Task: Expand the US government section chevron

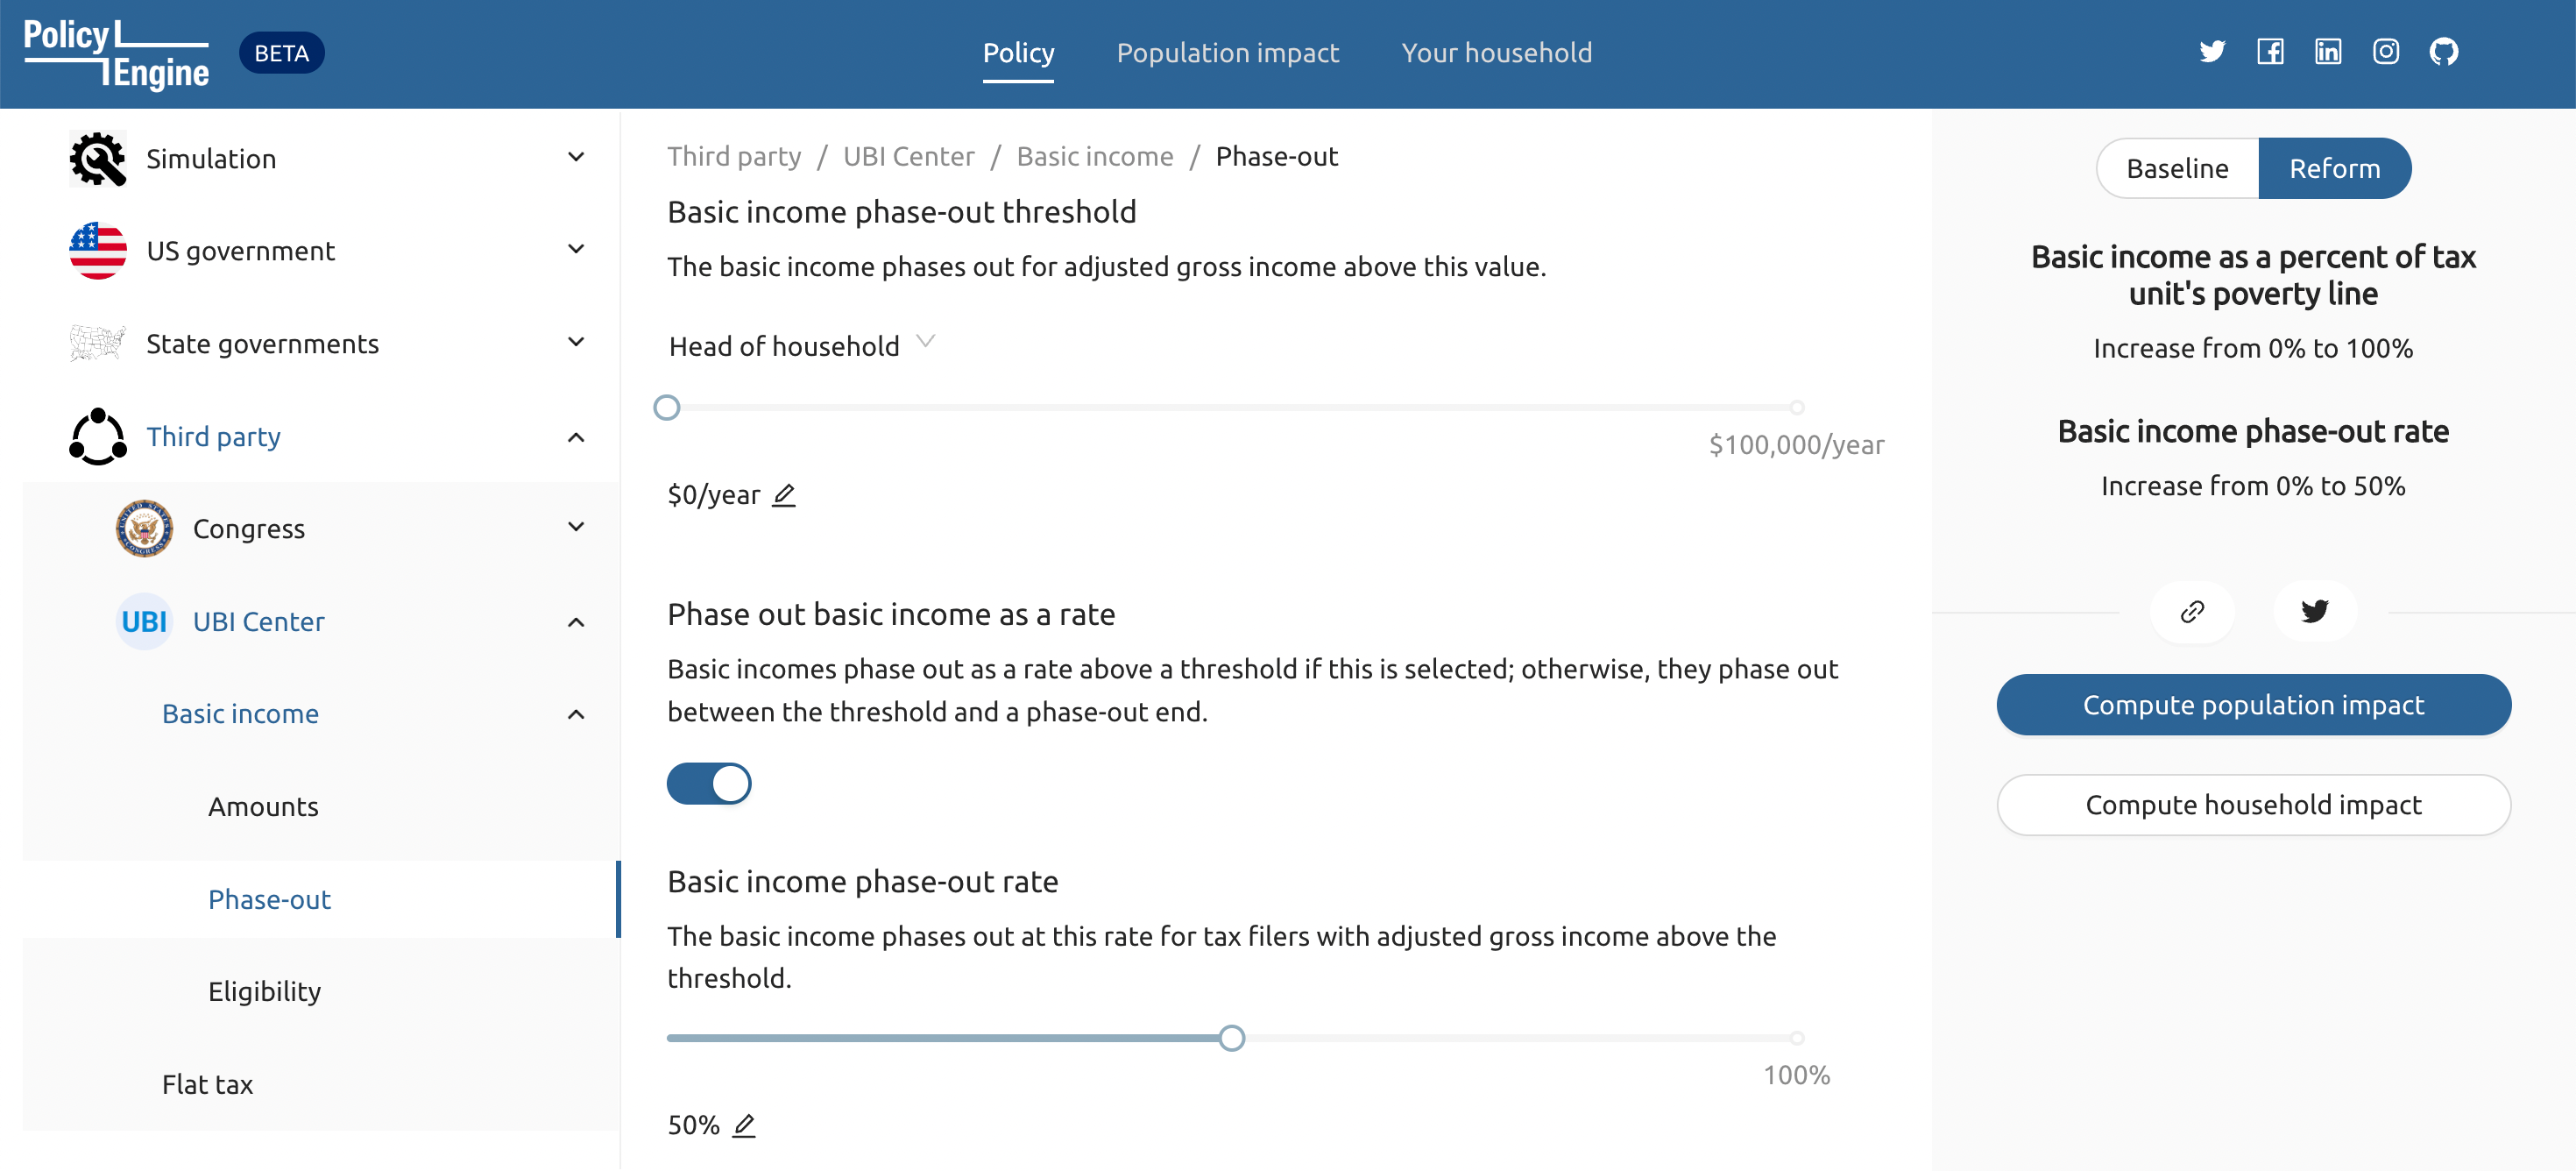Action: coord(576,249)
